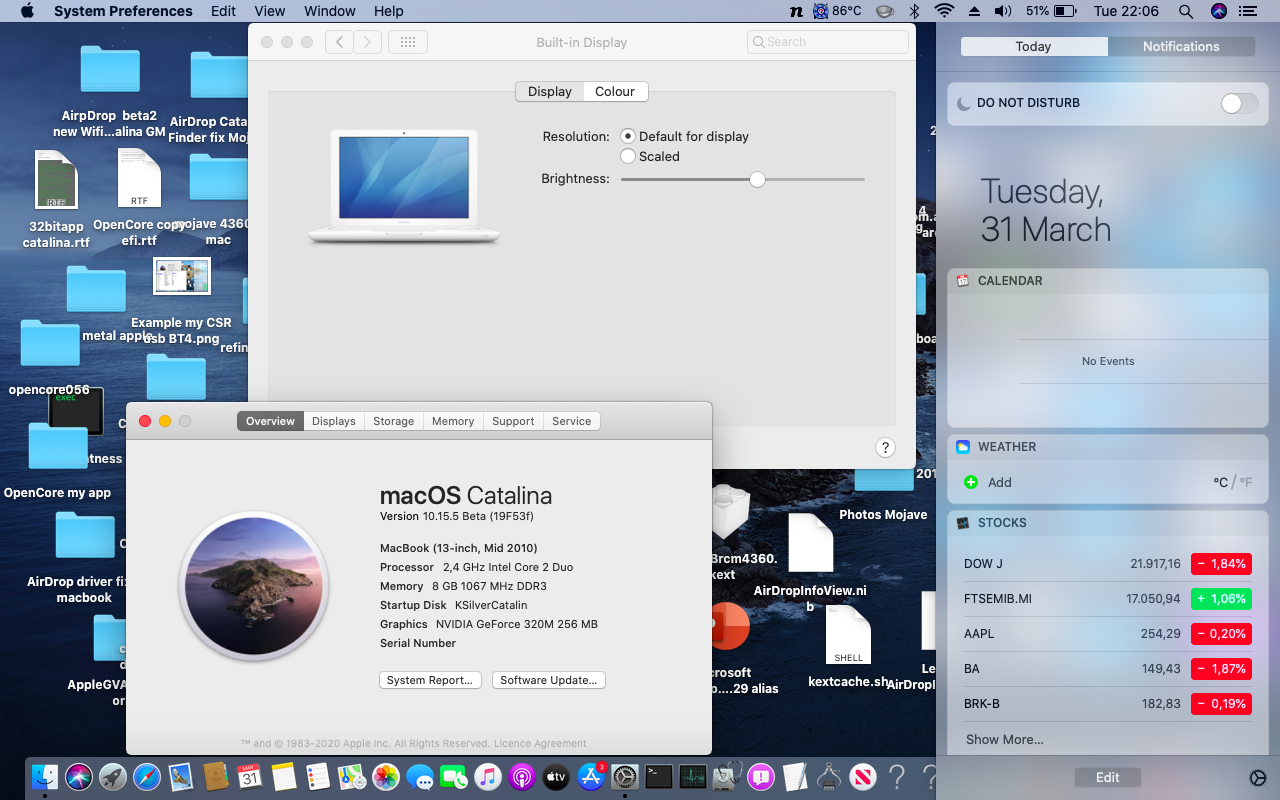Open the View menu
1280x800 pixels.
(x=270, y=11)
